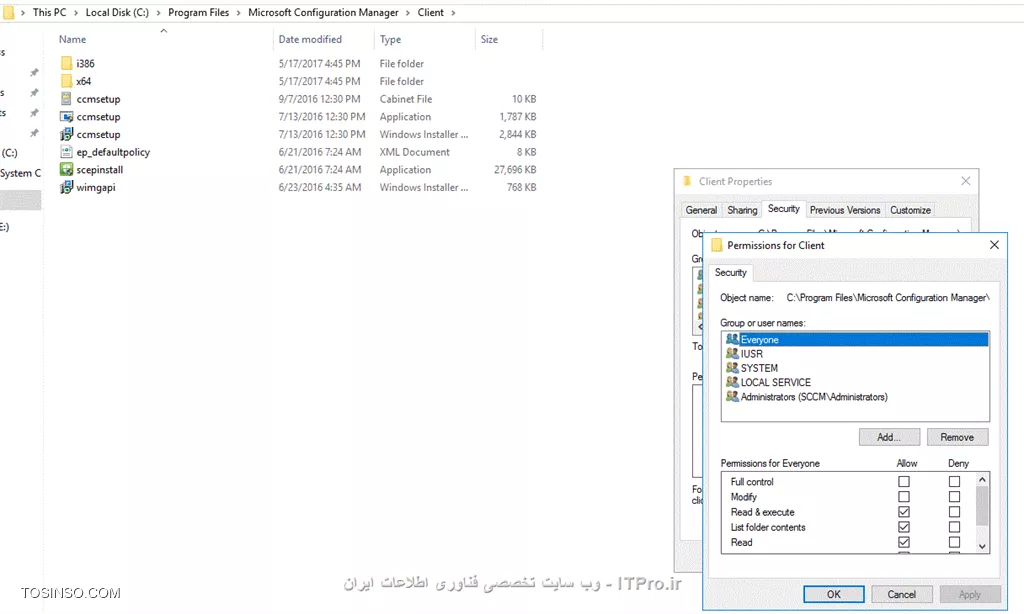This screenshot has height=614, width=1024.
Task: Switch to the Sharing tab
Action: coord(742,210)
